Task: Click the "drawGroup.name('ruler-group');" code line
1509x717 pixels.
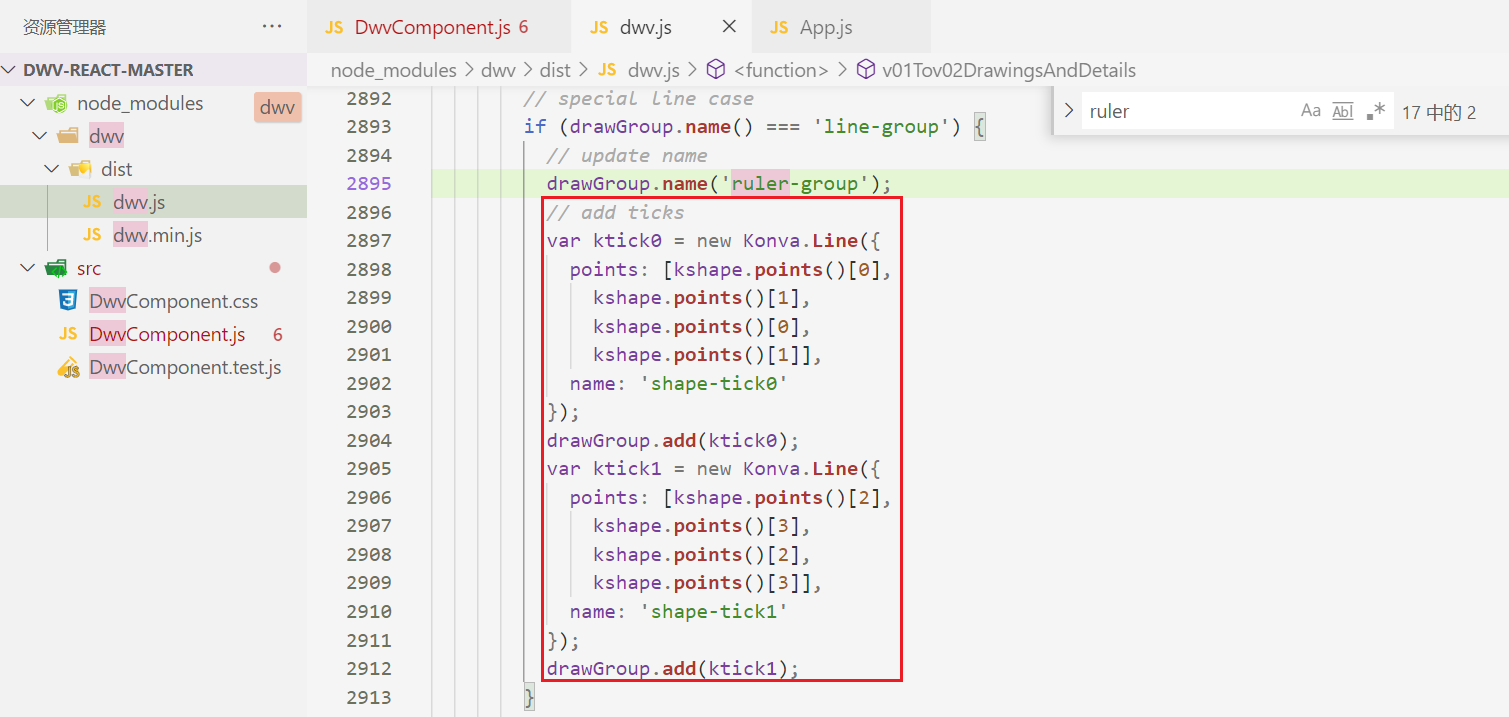Action: pos(719,184)
